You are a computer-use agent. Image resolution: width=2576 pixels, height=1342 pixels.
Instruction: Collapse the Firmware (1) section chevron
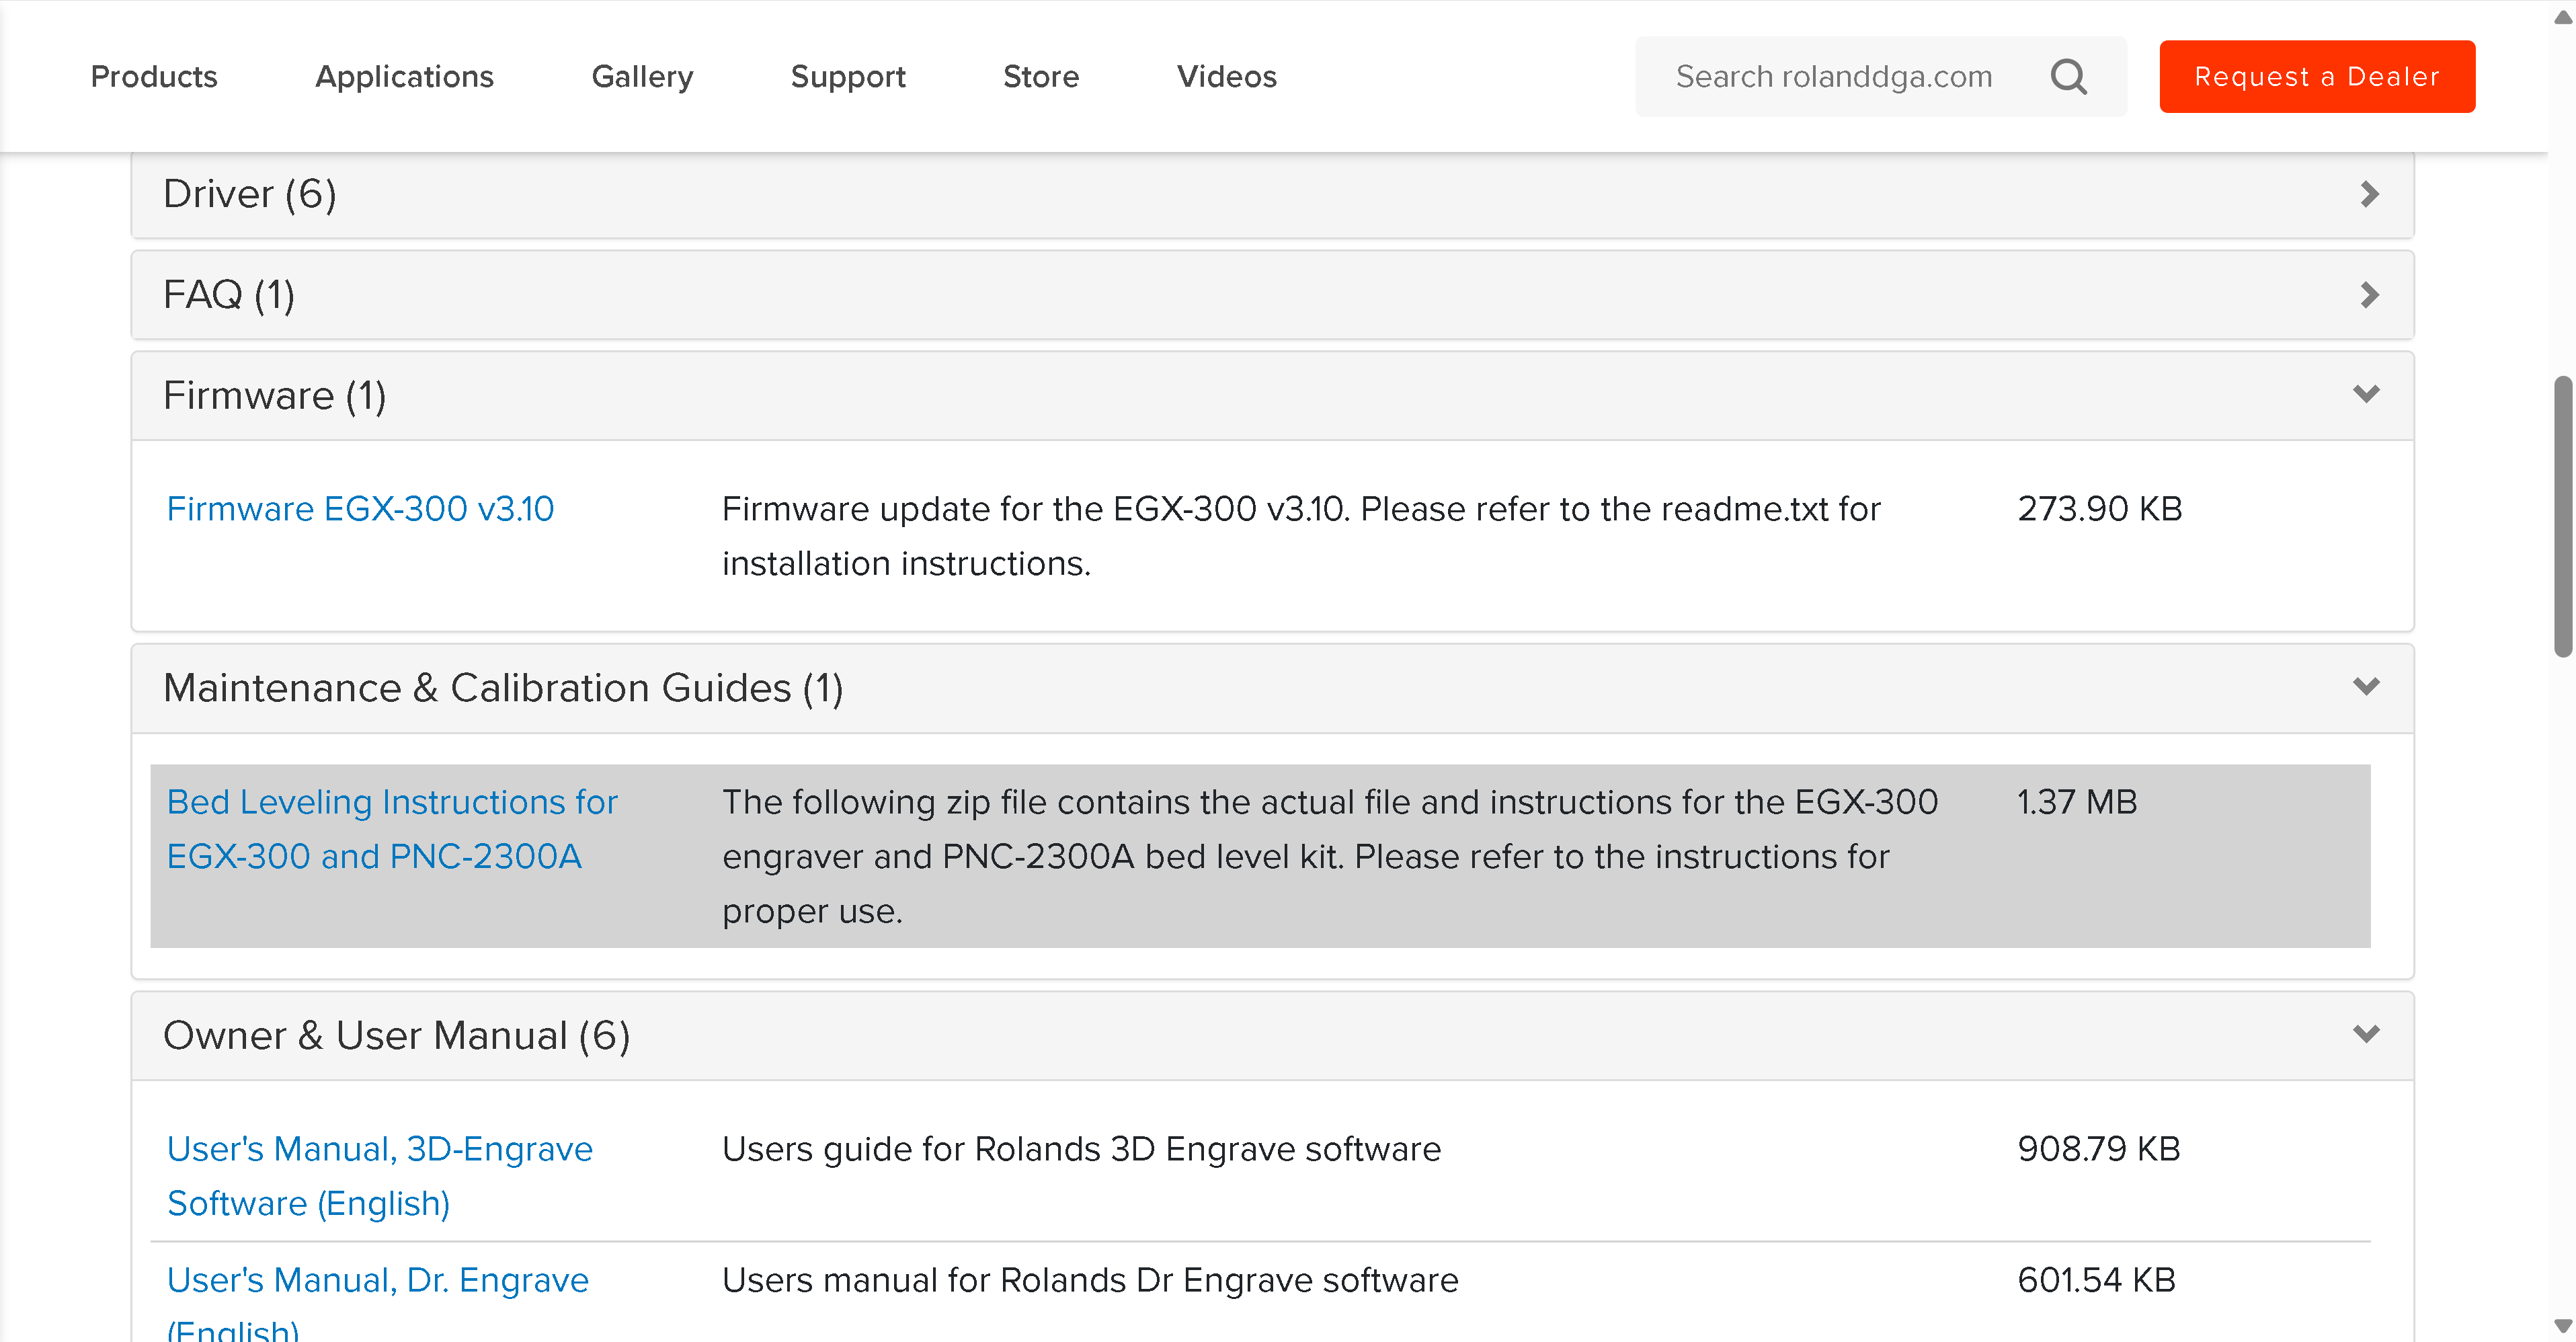point(2366,394)
